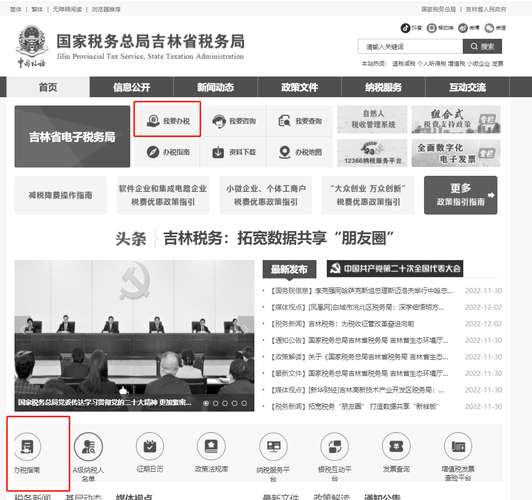Show next slide with right carousel arrow
The height and width of the screenshot is (500, 532).
point(246,329)
